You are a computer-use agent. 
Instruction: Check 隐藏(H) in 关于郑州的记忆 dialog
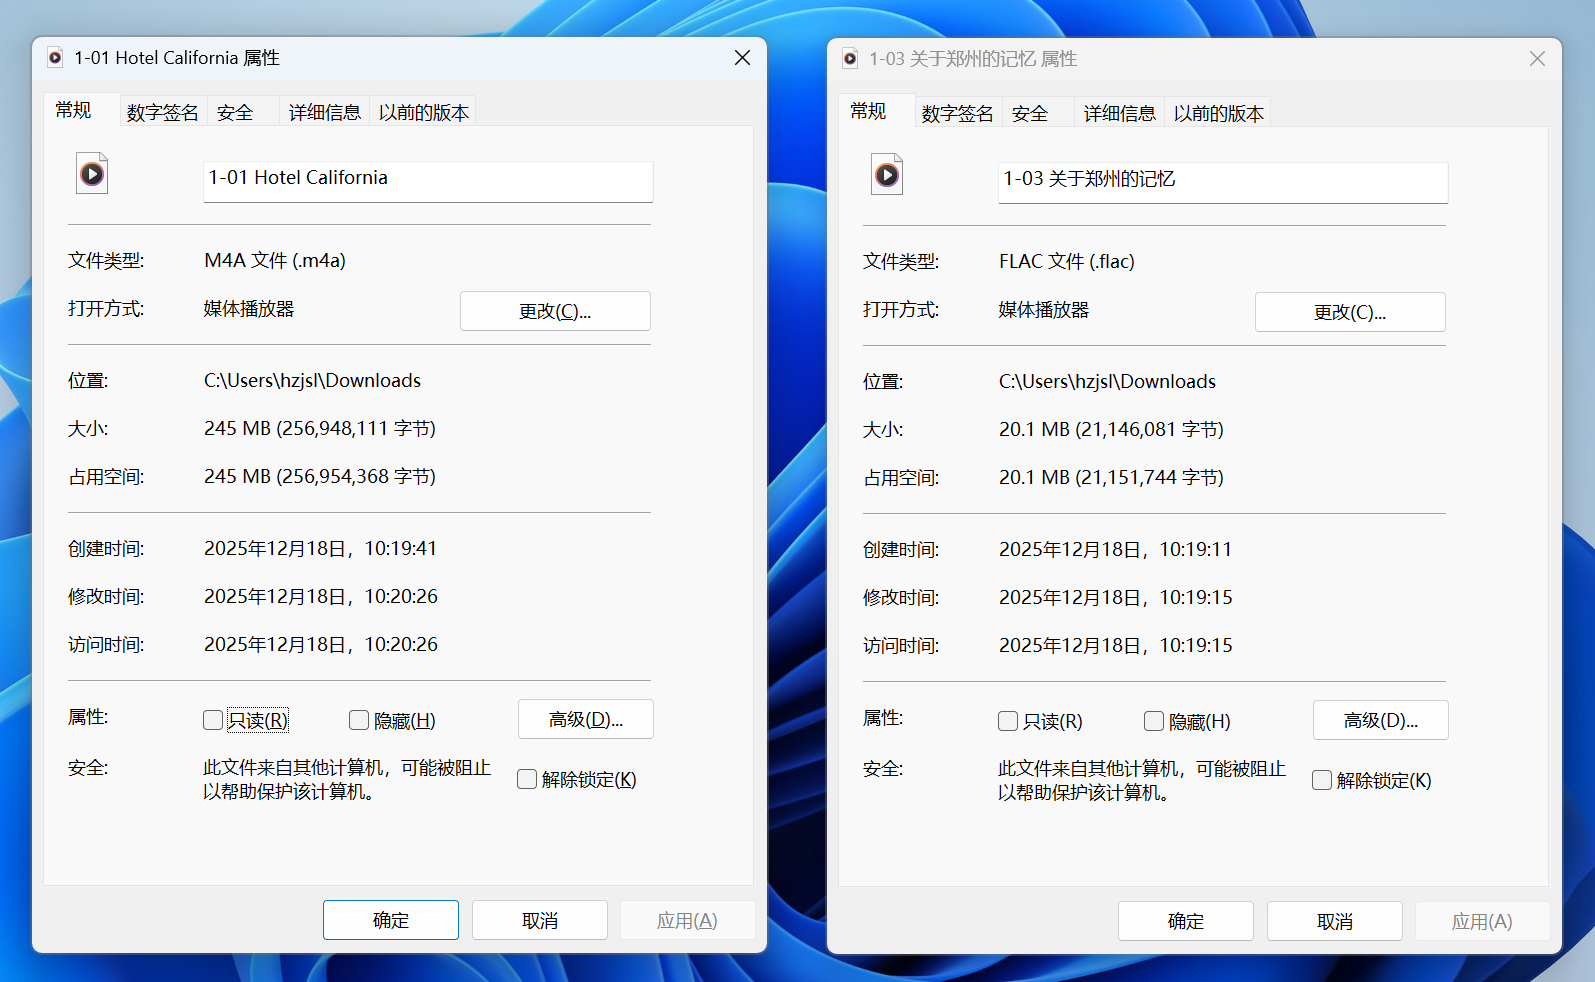(x=1154, y=721)
